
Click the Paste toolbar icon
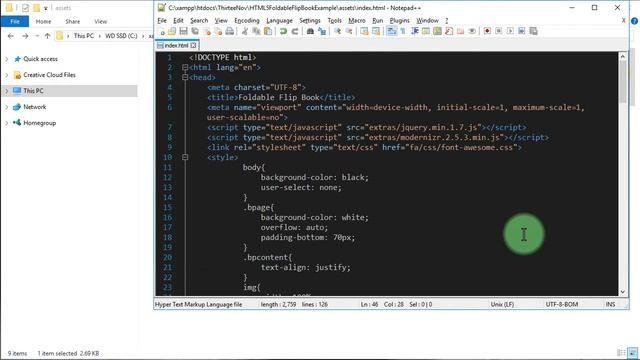(x=268, y=31)
